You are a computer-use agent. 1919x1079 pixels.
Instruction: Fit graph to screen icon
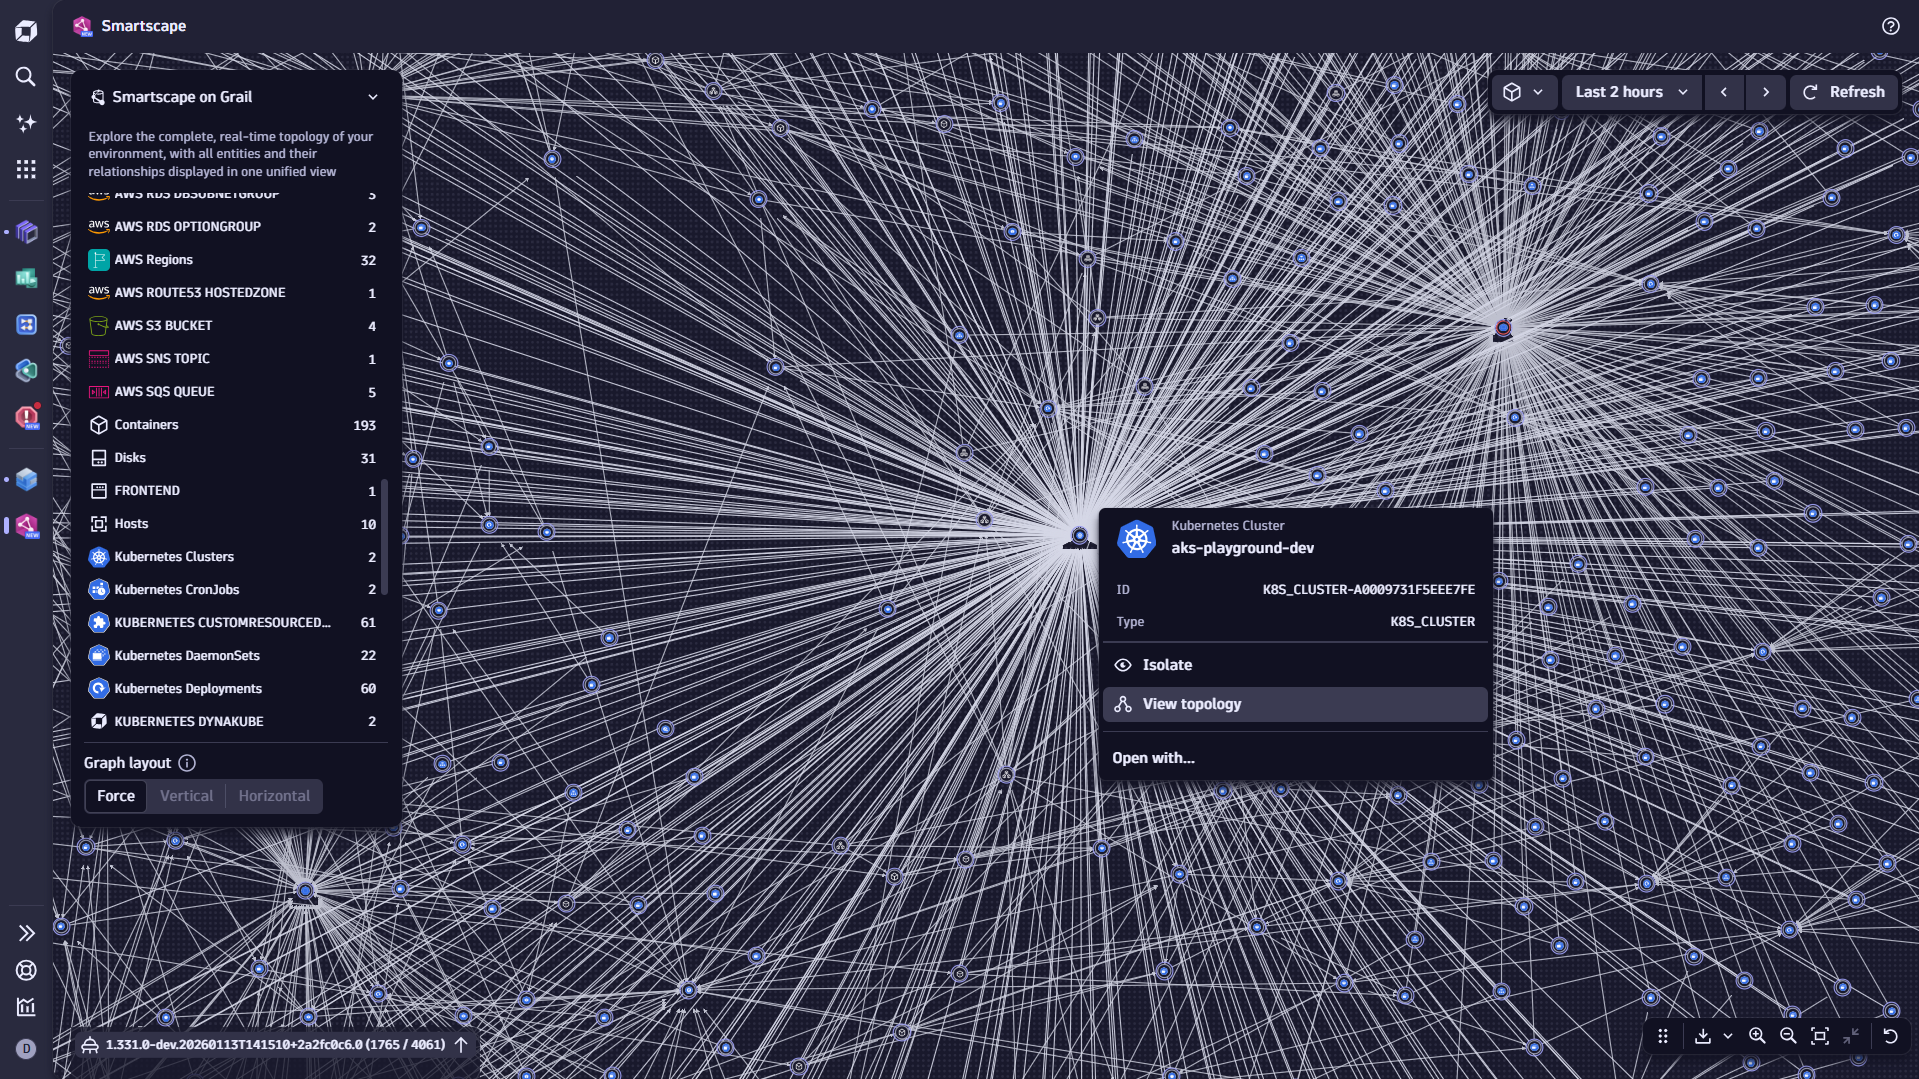(x=1820, y=1036)
